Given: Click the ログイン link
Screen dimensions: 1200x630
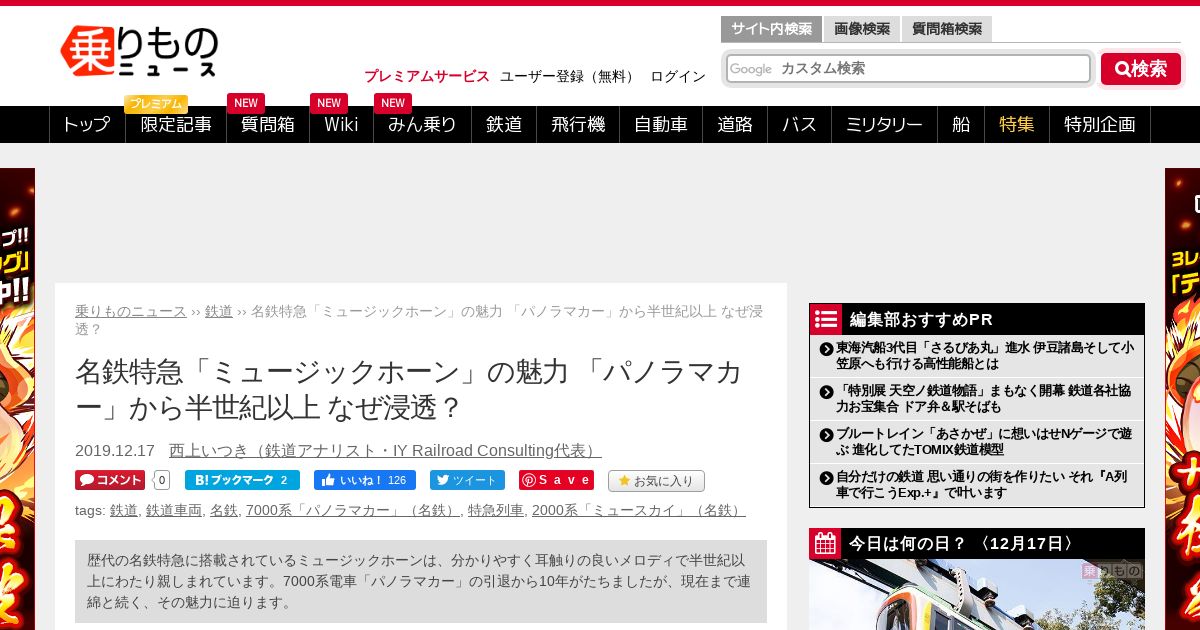Looking at the screenshot, I should 678,76.
